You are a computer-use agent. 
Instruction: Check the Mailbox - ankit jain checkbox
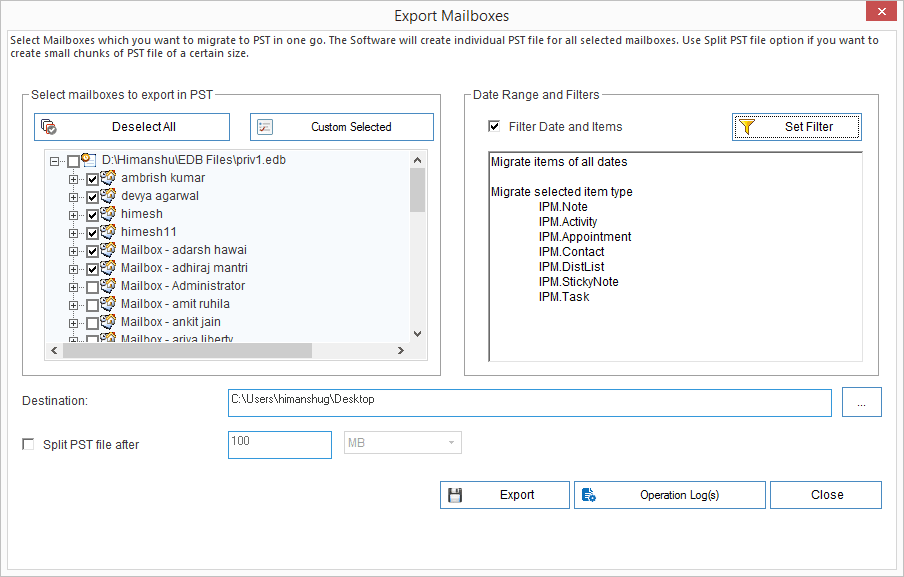(92, 323)
